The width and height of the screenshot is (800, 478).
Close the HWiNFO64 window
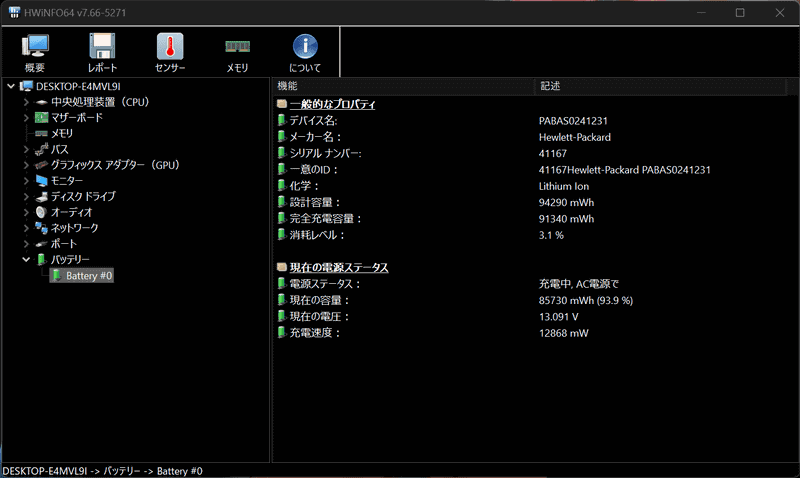click(x=780, y=13)
